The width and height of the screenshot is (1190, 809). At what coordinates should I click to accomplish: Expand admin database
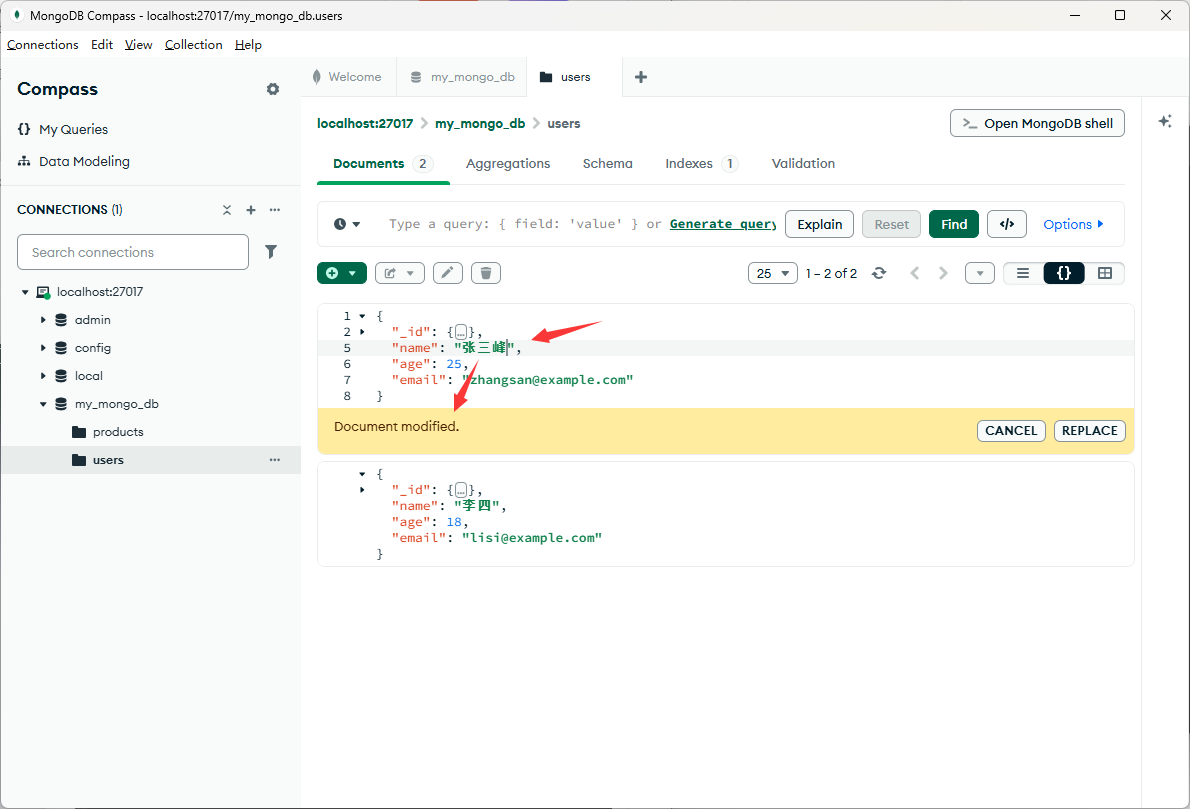click(x=43, y=320)
